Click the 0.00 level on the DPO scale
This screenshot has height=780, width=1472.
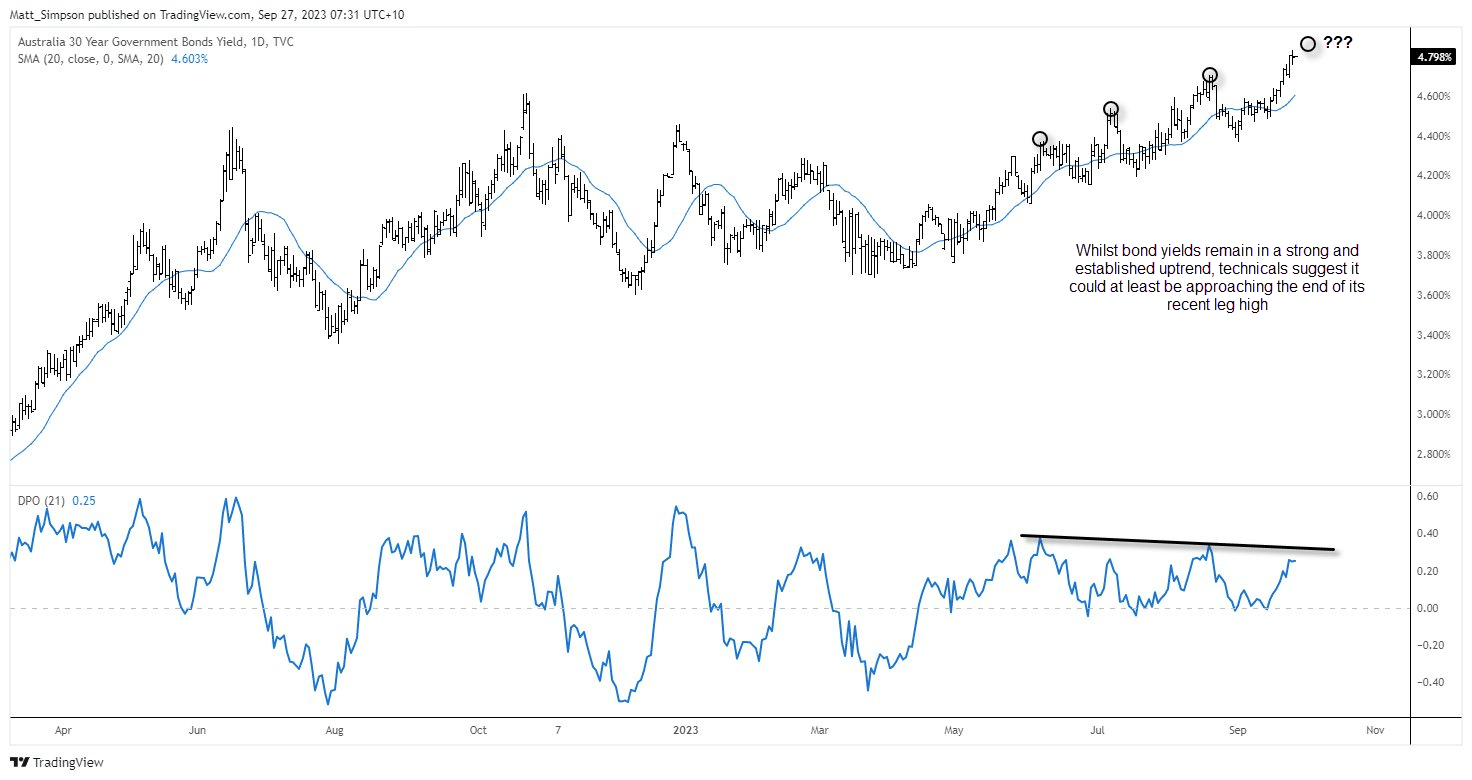coord(1428,608)
